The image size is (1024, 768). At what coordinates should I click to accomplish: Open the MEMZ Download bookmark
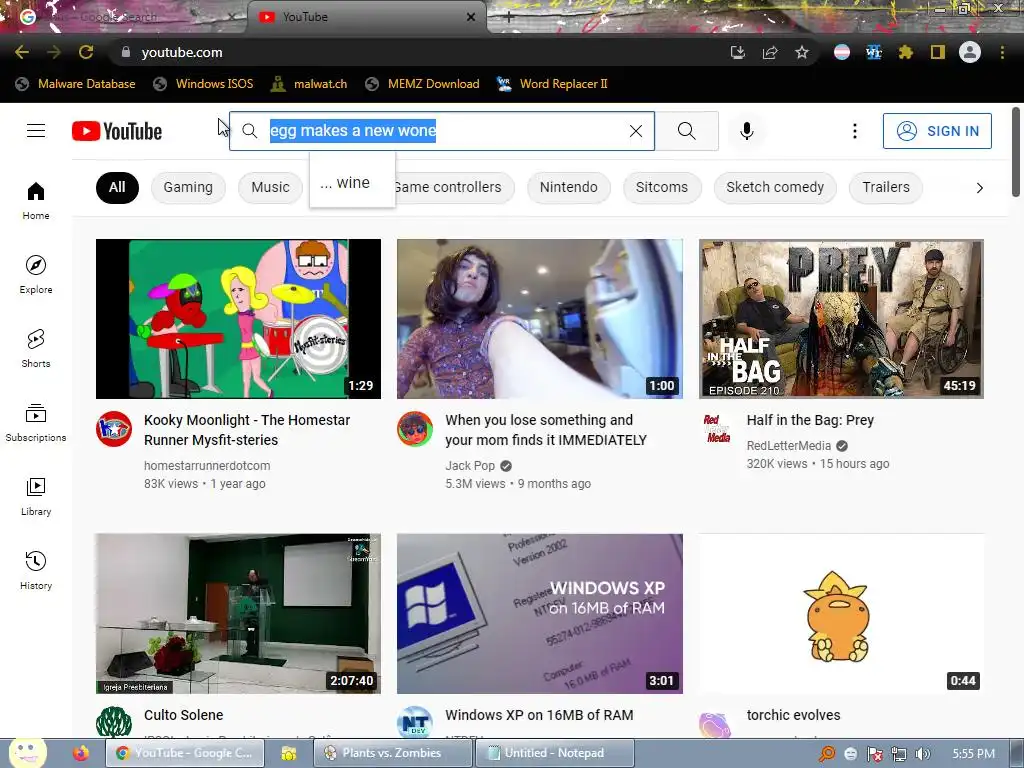423,84
